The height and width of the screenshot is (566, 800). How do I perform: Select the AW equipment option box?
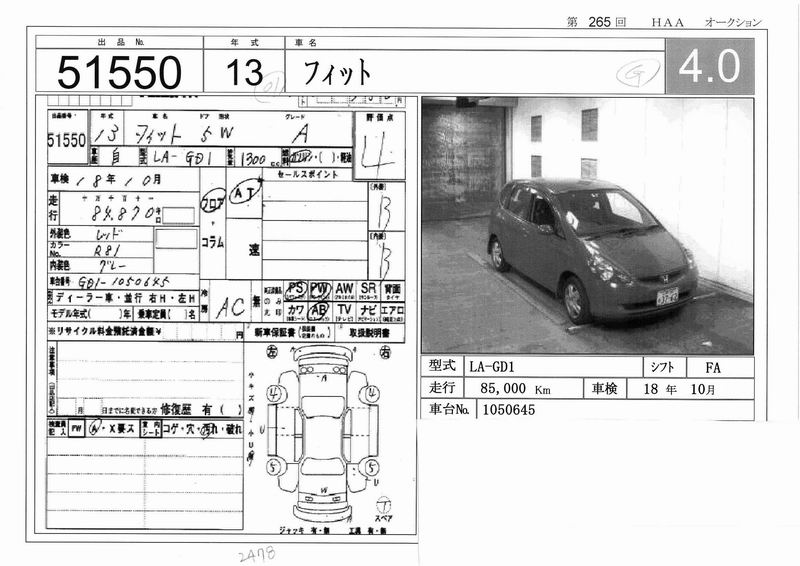pyautogui.click(x=345, y=290)
